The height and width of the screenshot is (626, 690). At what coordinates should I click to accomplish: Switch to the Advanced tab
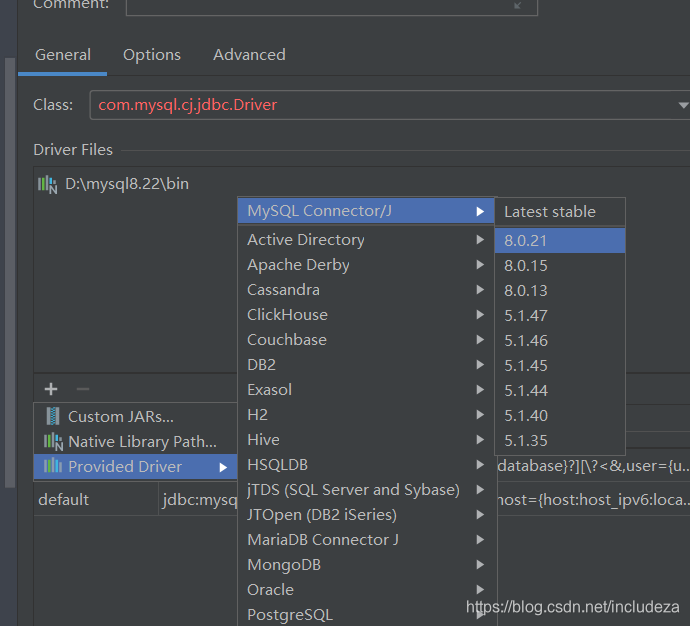pyautogui.click(x=250, y=55)
